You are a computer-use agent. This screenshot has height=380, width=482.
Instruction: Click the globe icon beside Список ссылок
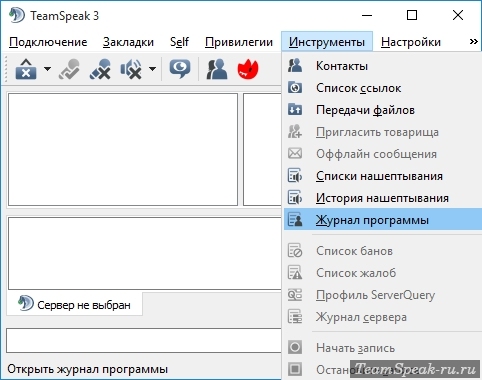[x=295, y=88]
